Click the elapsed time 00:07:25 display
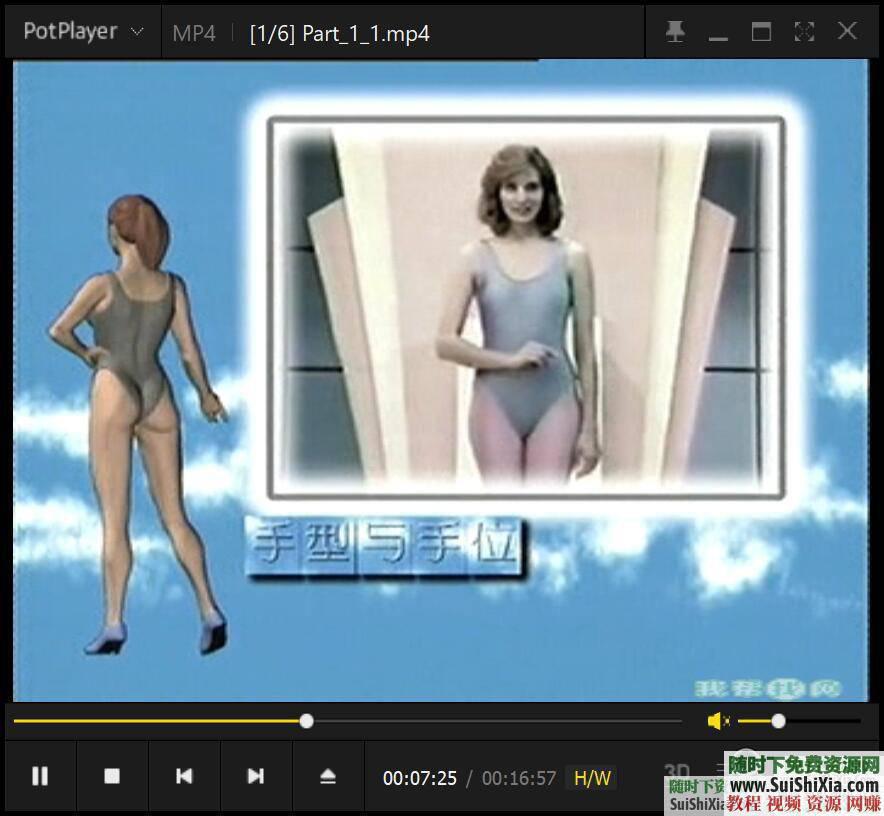 click(x=420, y=778)
